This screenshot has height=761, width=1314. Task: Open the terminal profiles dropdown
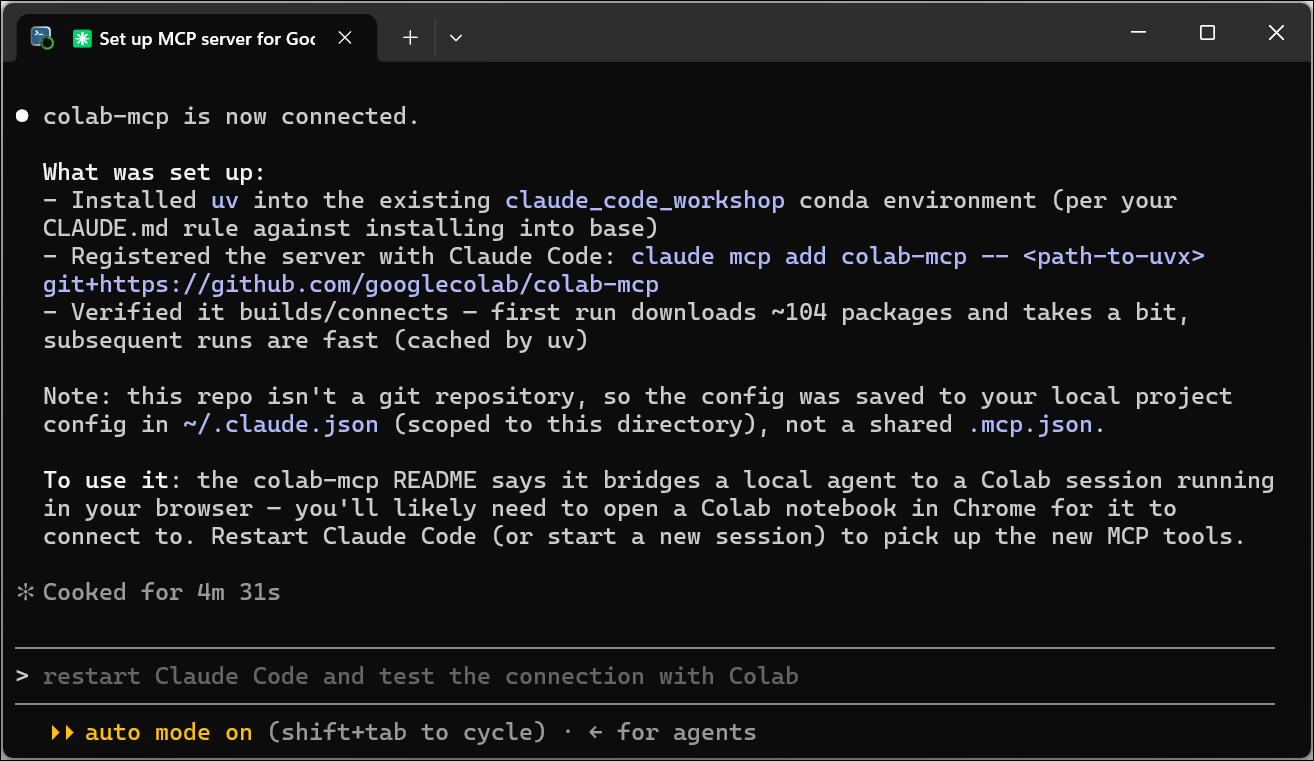tap(456, 38)
